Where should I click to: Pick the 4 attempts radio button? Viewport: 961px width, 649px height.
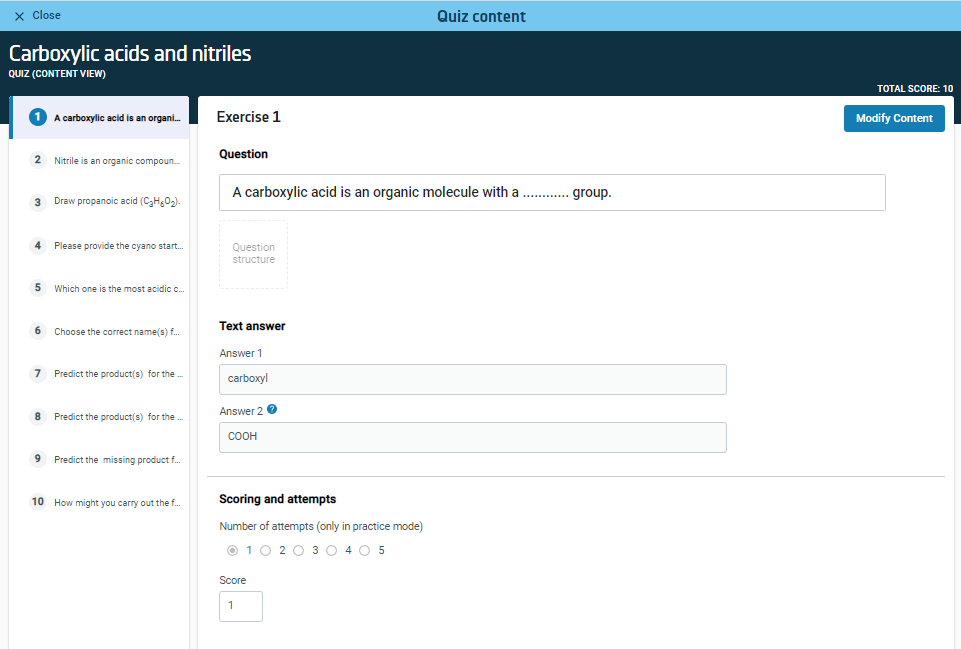tap(332, 550)
